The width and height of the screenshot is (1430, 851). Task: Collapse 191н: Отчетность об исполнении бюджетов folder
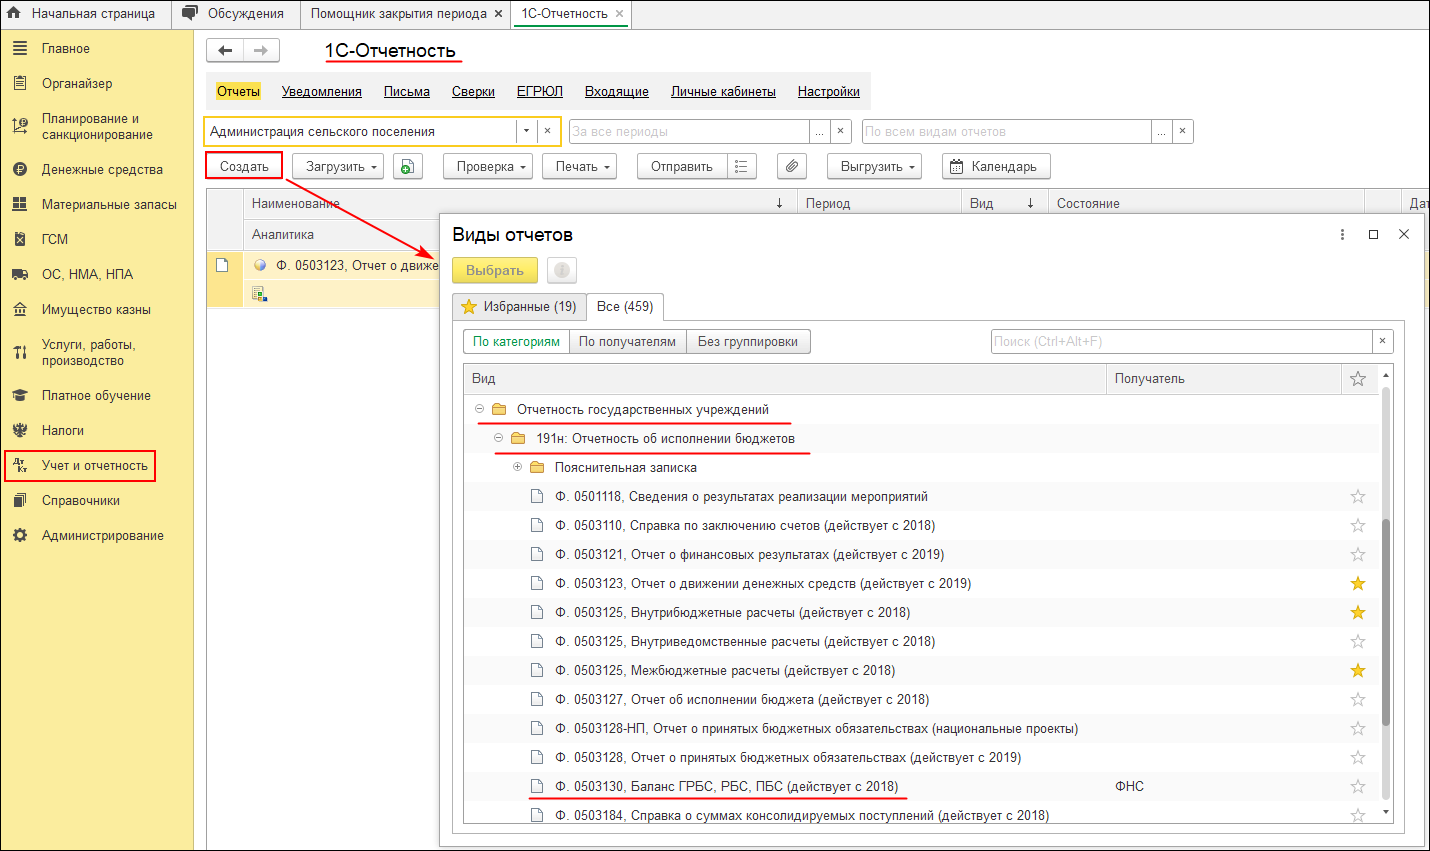tap(498, 438)
